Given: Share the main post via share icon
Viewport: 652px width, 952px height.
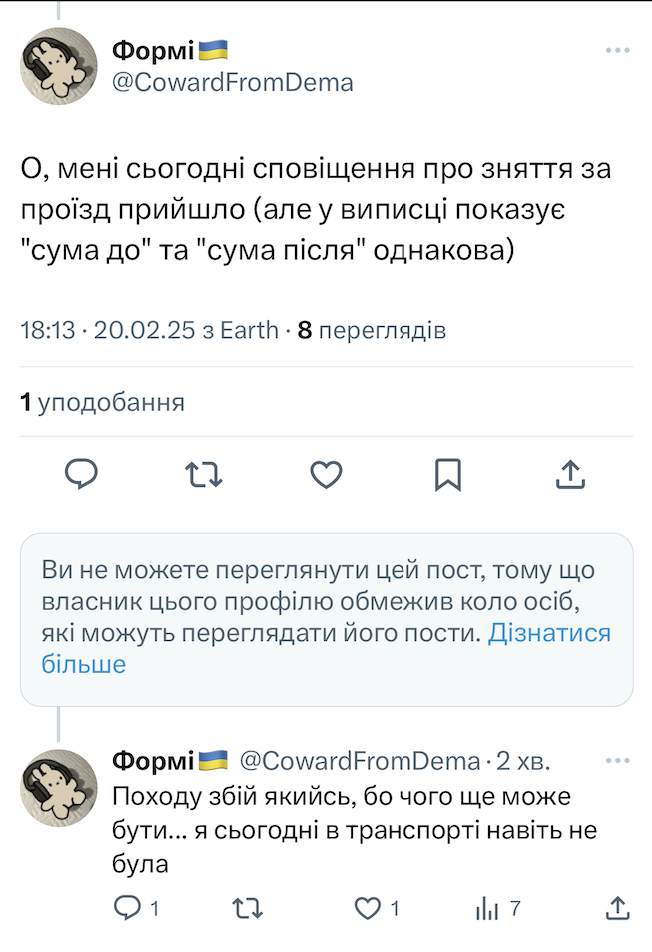Looking at the screenshot, I should click(x=569, y=474).
